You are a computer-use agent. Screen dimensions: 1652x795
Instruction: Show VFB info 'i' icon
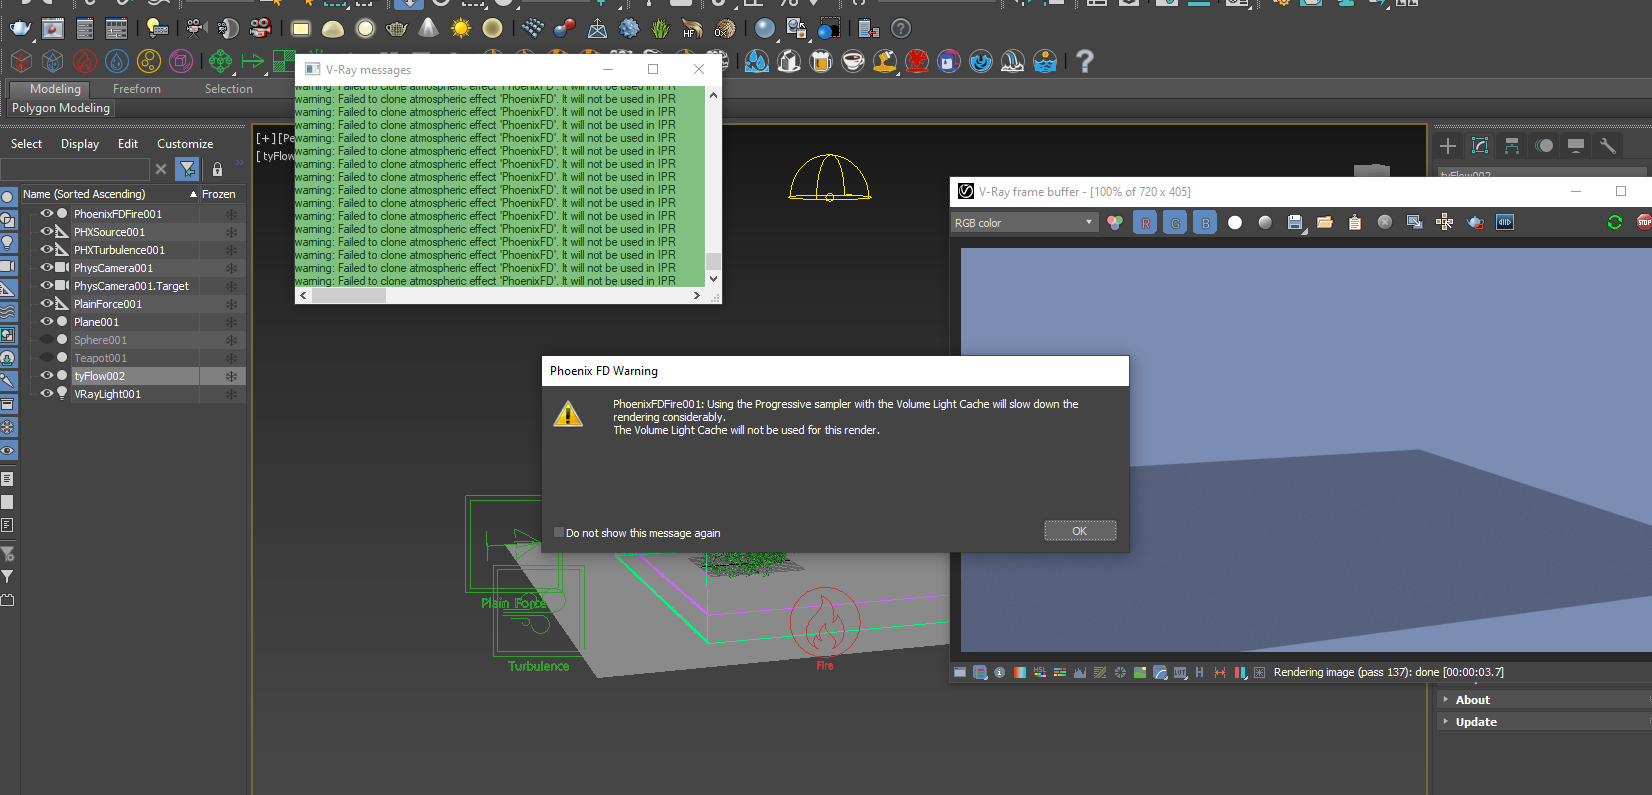tap(1000, 673)
